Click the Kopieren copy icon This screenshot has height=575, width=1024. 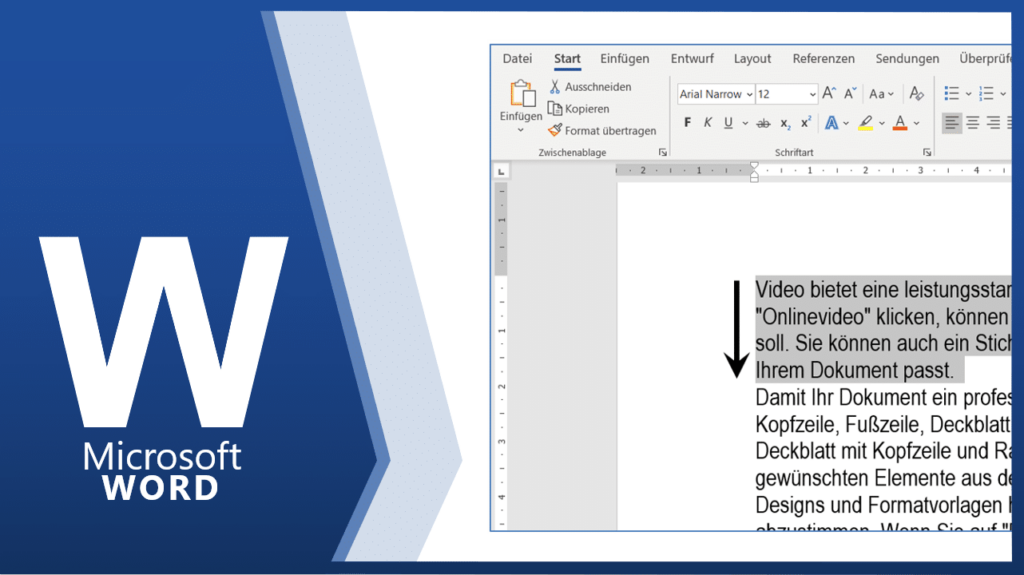coord(555,109)
